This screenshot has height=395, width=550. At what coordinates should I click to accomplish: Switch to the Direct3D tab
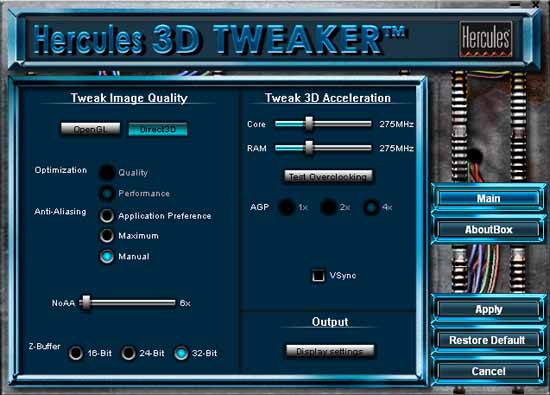[x=157, y=129]
